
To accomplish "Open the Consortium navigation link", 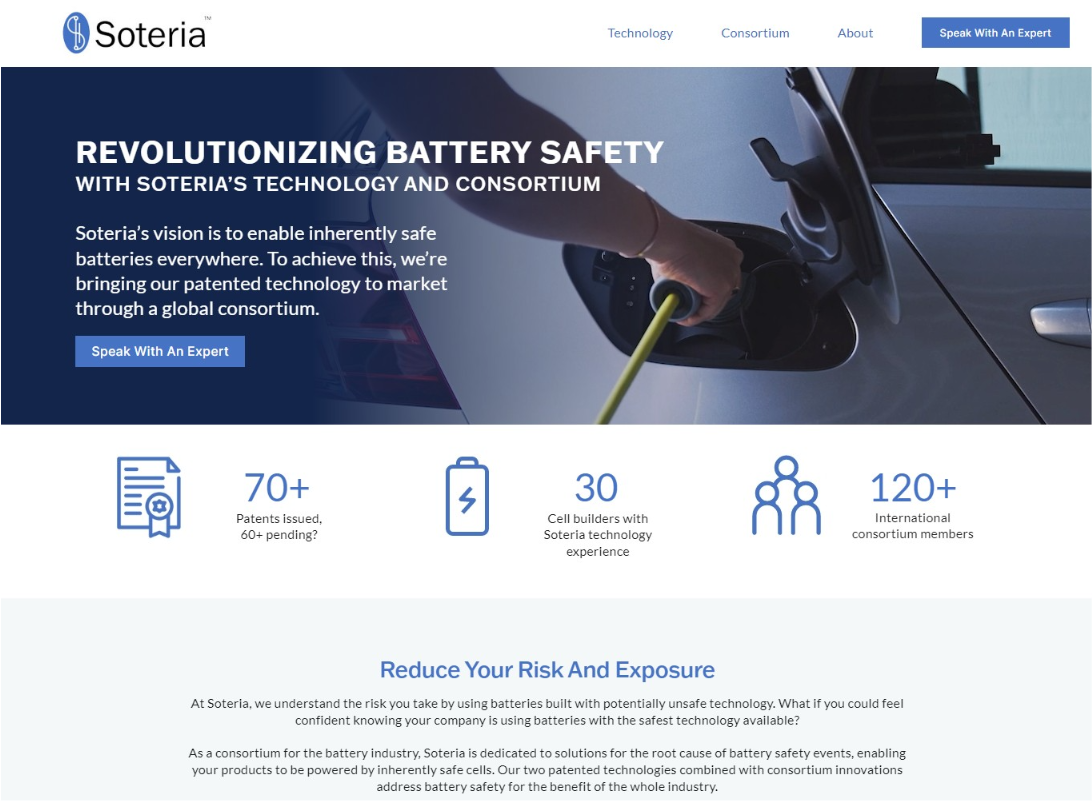I will pyautogui.click(x=755, y=33).
